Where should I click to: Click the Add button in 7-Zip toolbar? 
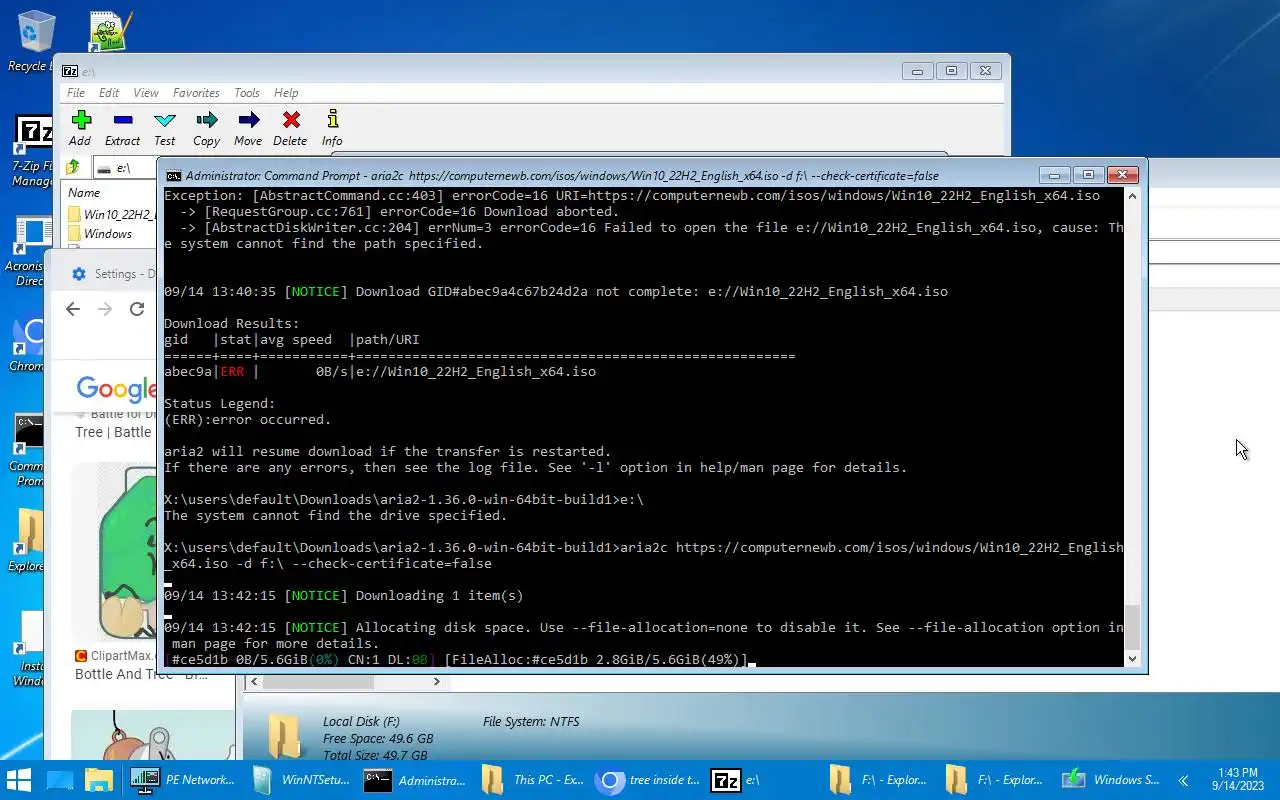[80, 129]
